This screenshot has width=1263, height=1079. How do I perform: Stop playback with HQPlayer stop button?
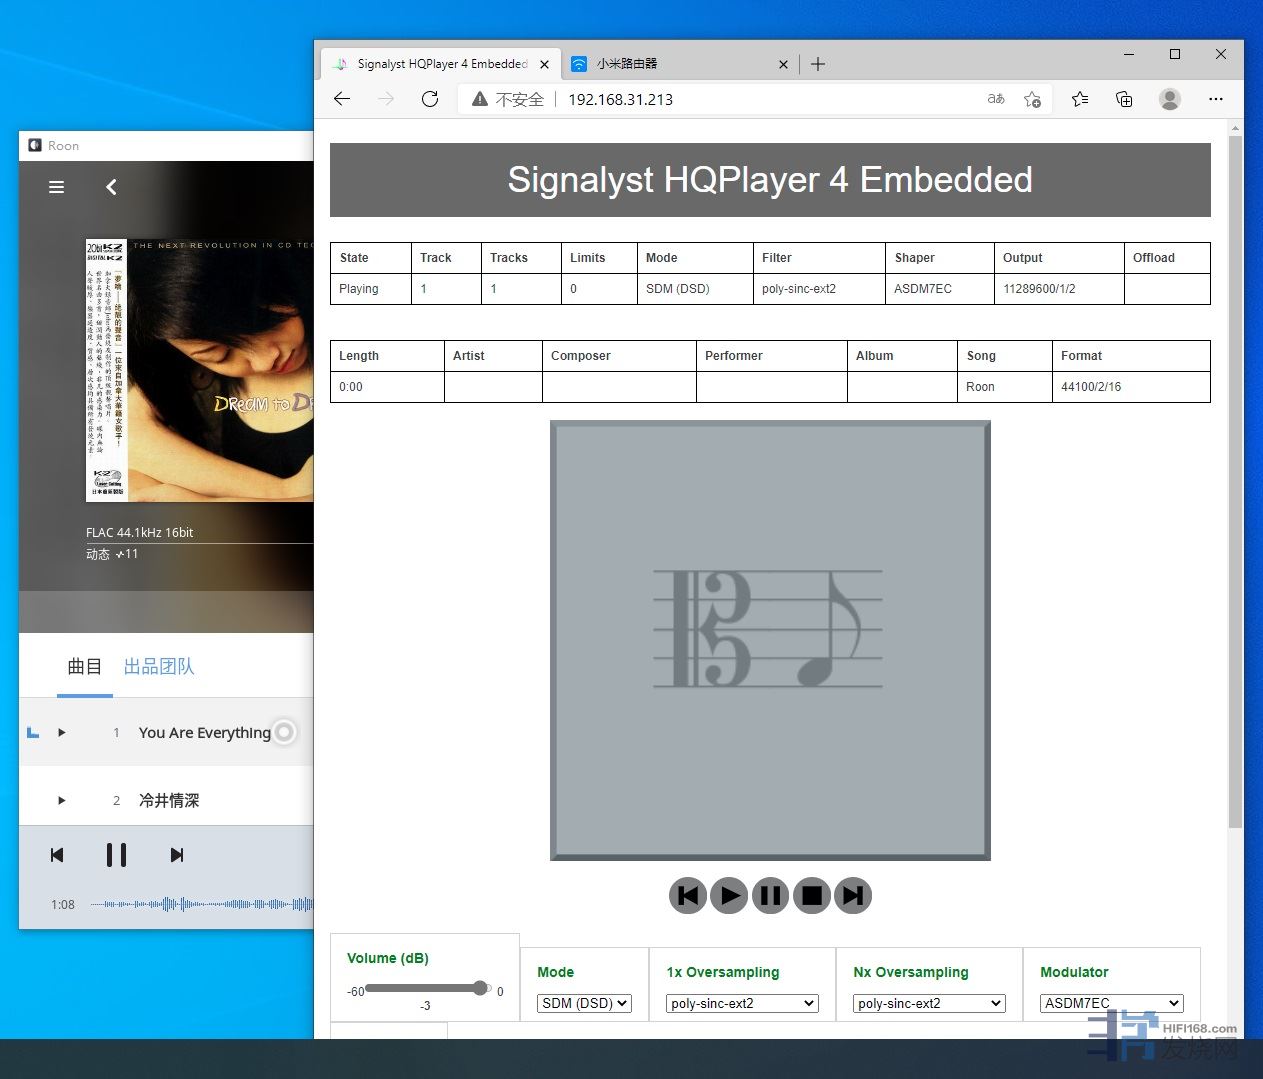[812, 895]
